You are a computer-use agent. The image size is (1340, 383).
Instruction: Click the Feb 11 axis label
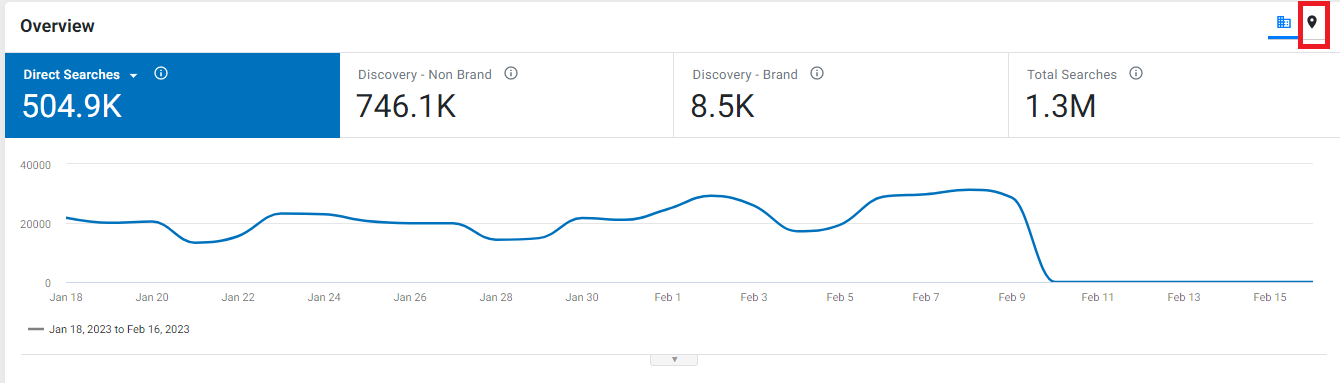(1098, 297)
